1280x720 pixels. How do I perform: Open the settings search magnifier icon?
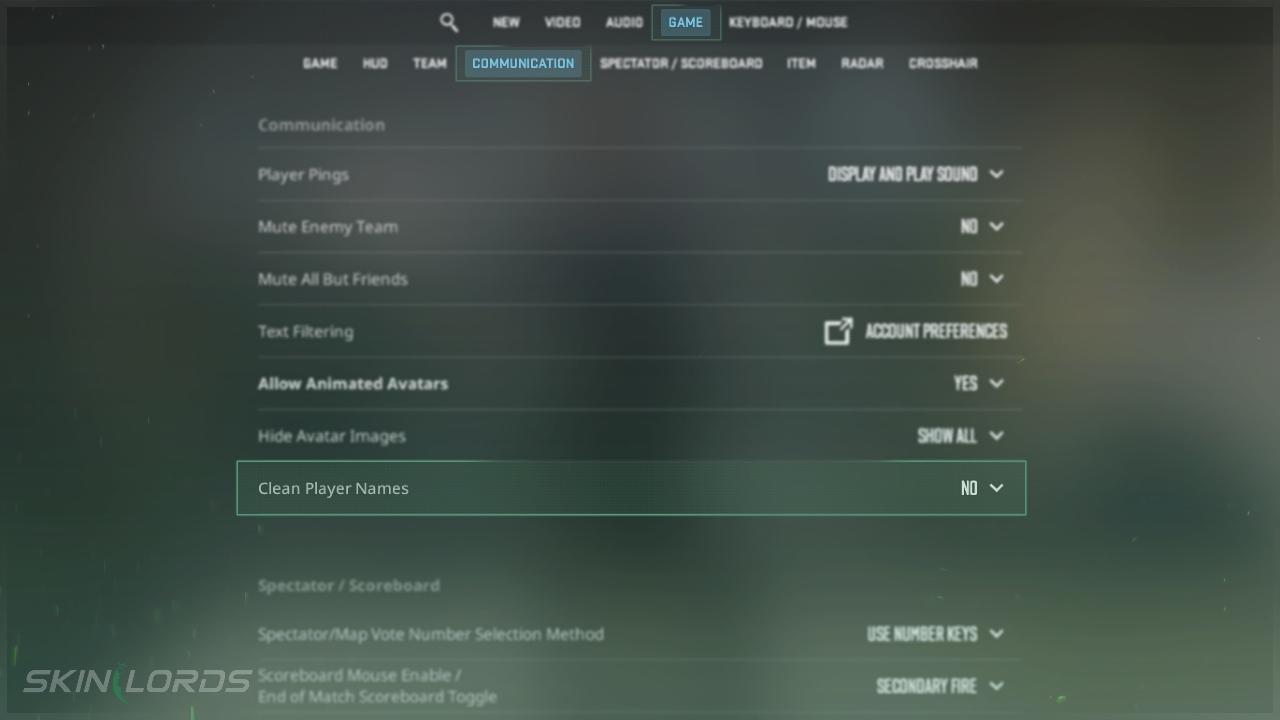pos(449,22)
